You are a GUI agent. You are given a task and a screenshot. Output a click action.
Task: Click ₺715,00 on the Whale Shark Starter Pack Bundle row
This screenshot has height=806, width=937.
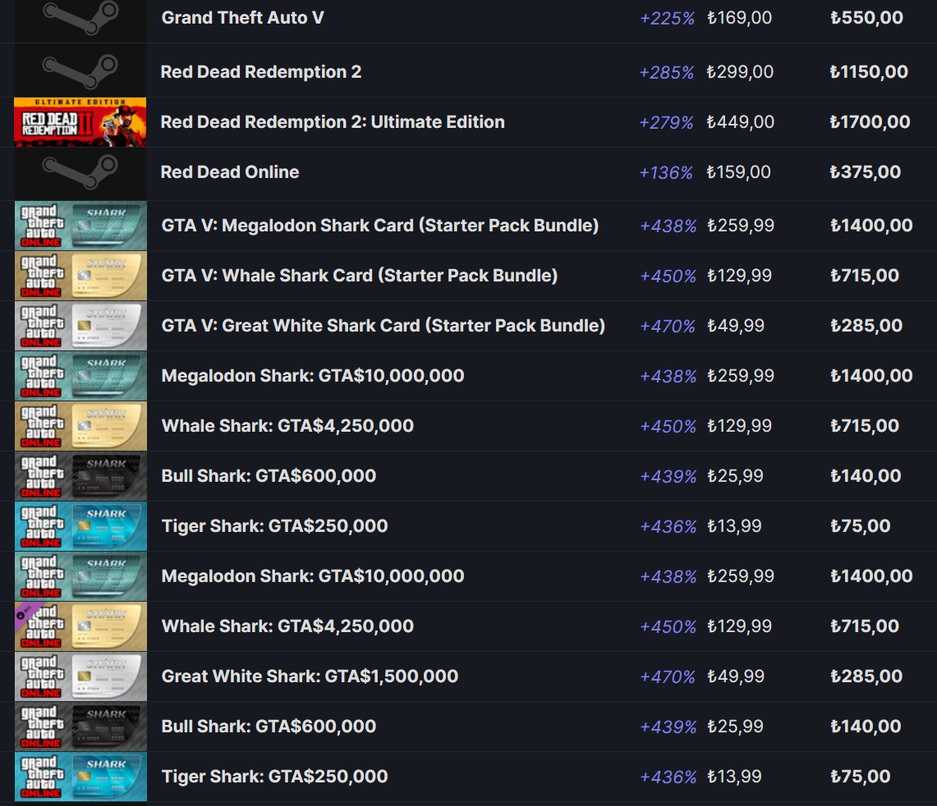(865, 275)
